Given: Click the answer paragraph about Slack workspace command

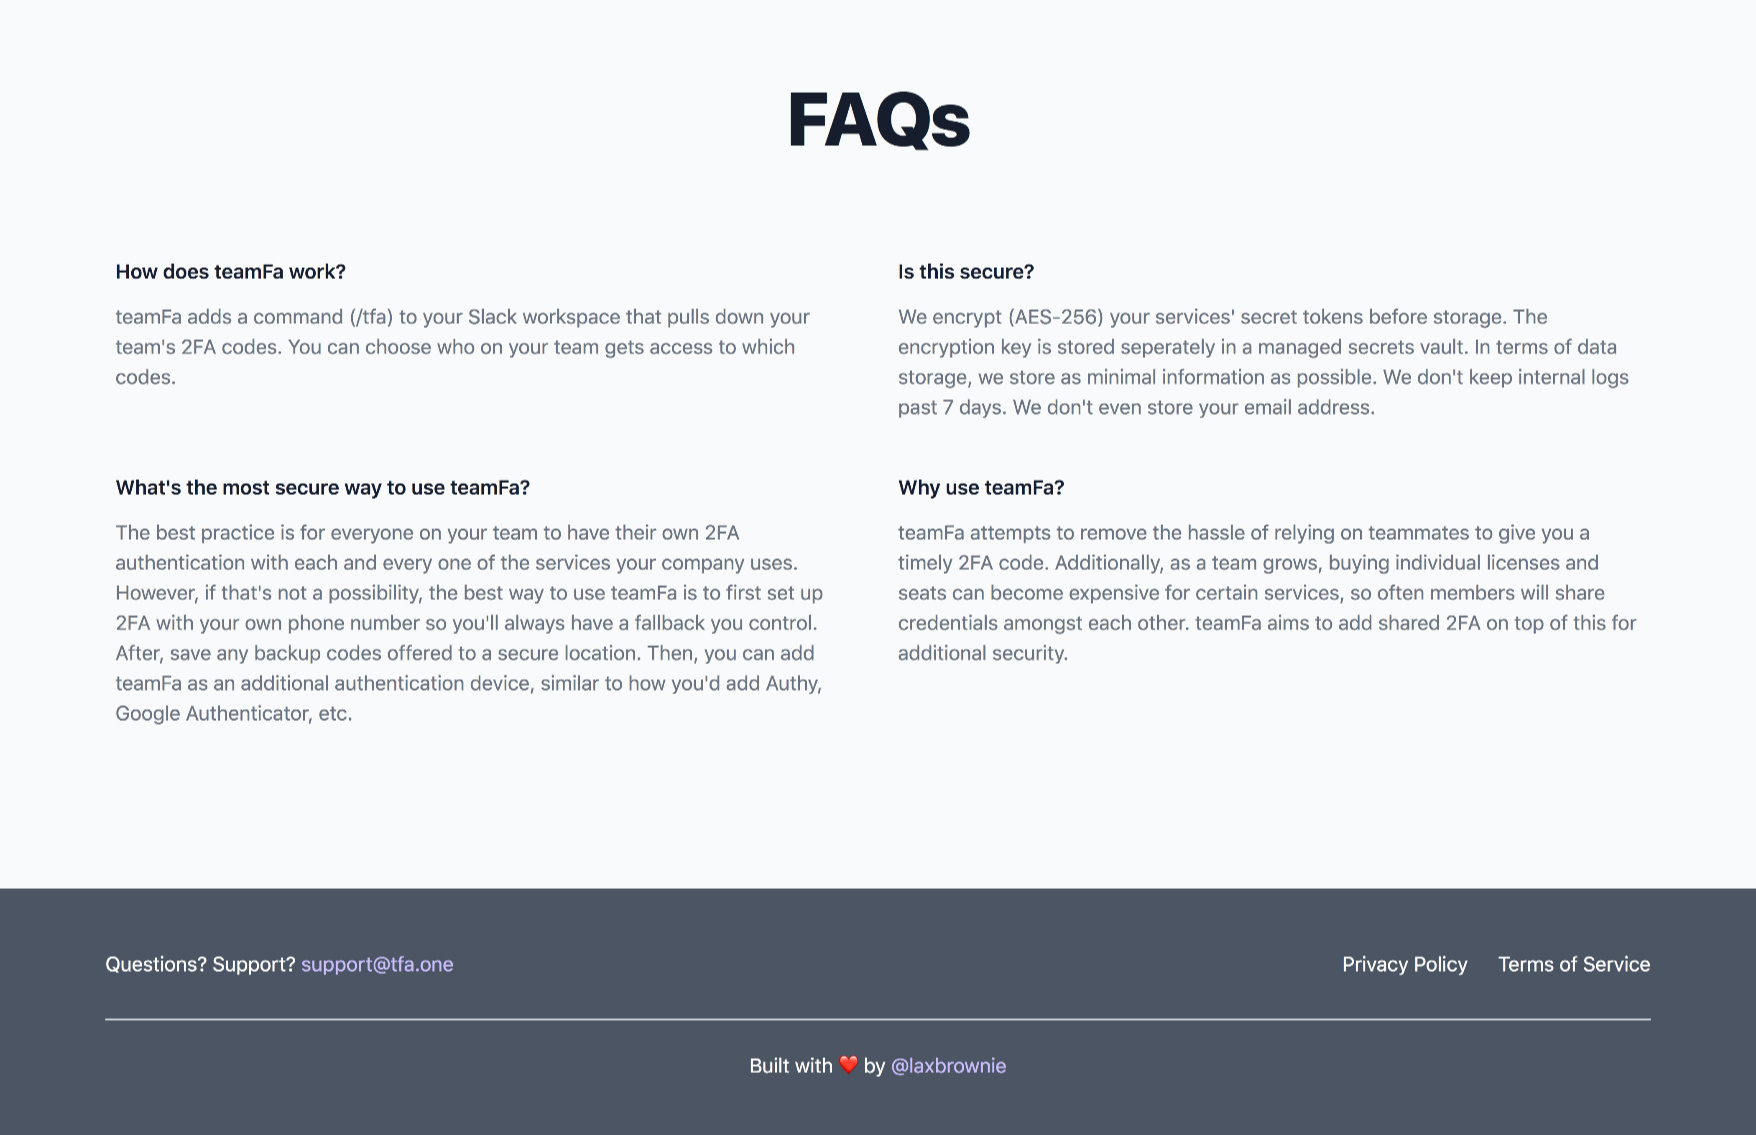Looking at the screenshot, I should click(x=462, y=347).
